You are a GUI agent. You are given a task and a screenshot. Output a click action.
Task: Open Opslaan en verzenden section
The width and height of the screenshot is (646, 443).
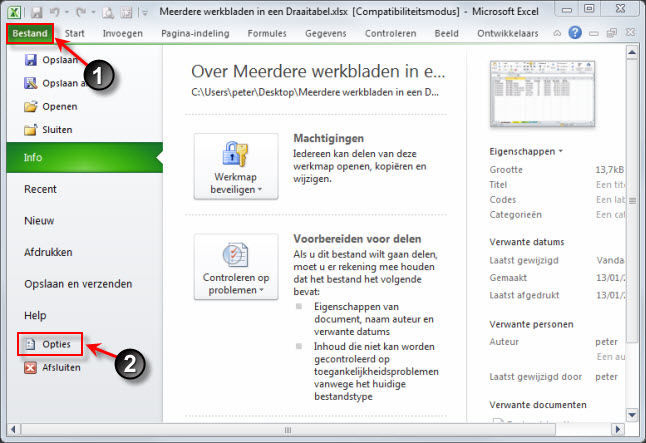click(x=78, y=284)
